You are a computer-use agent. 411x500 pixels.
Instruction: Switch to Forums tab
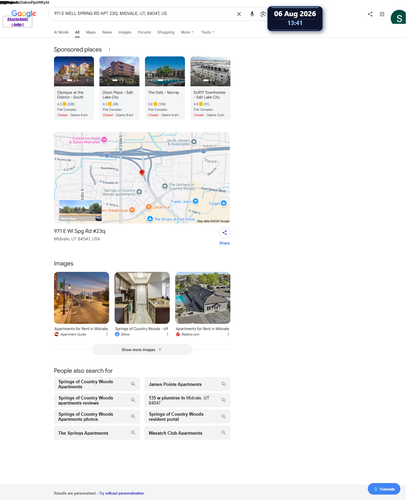[x=144, y=32]
